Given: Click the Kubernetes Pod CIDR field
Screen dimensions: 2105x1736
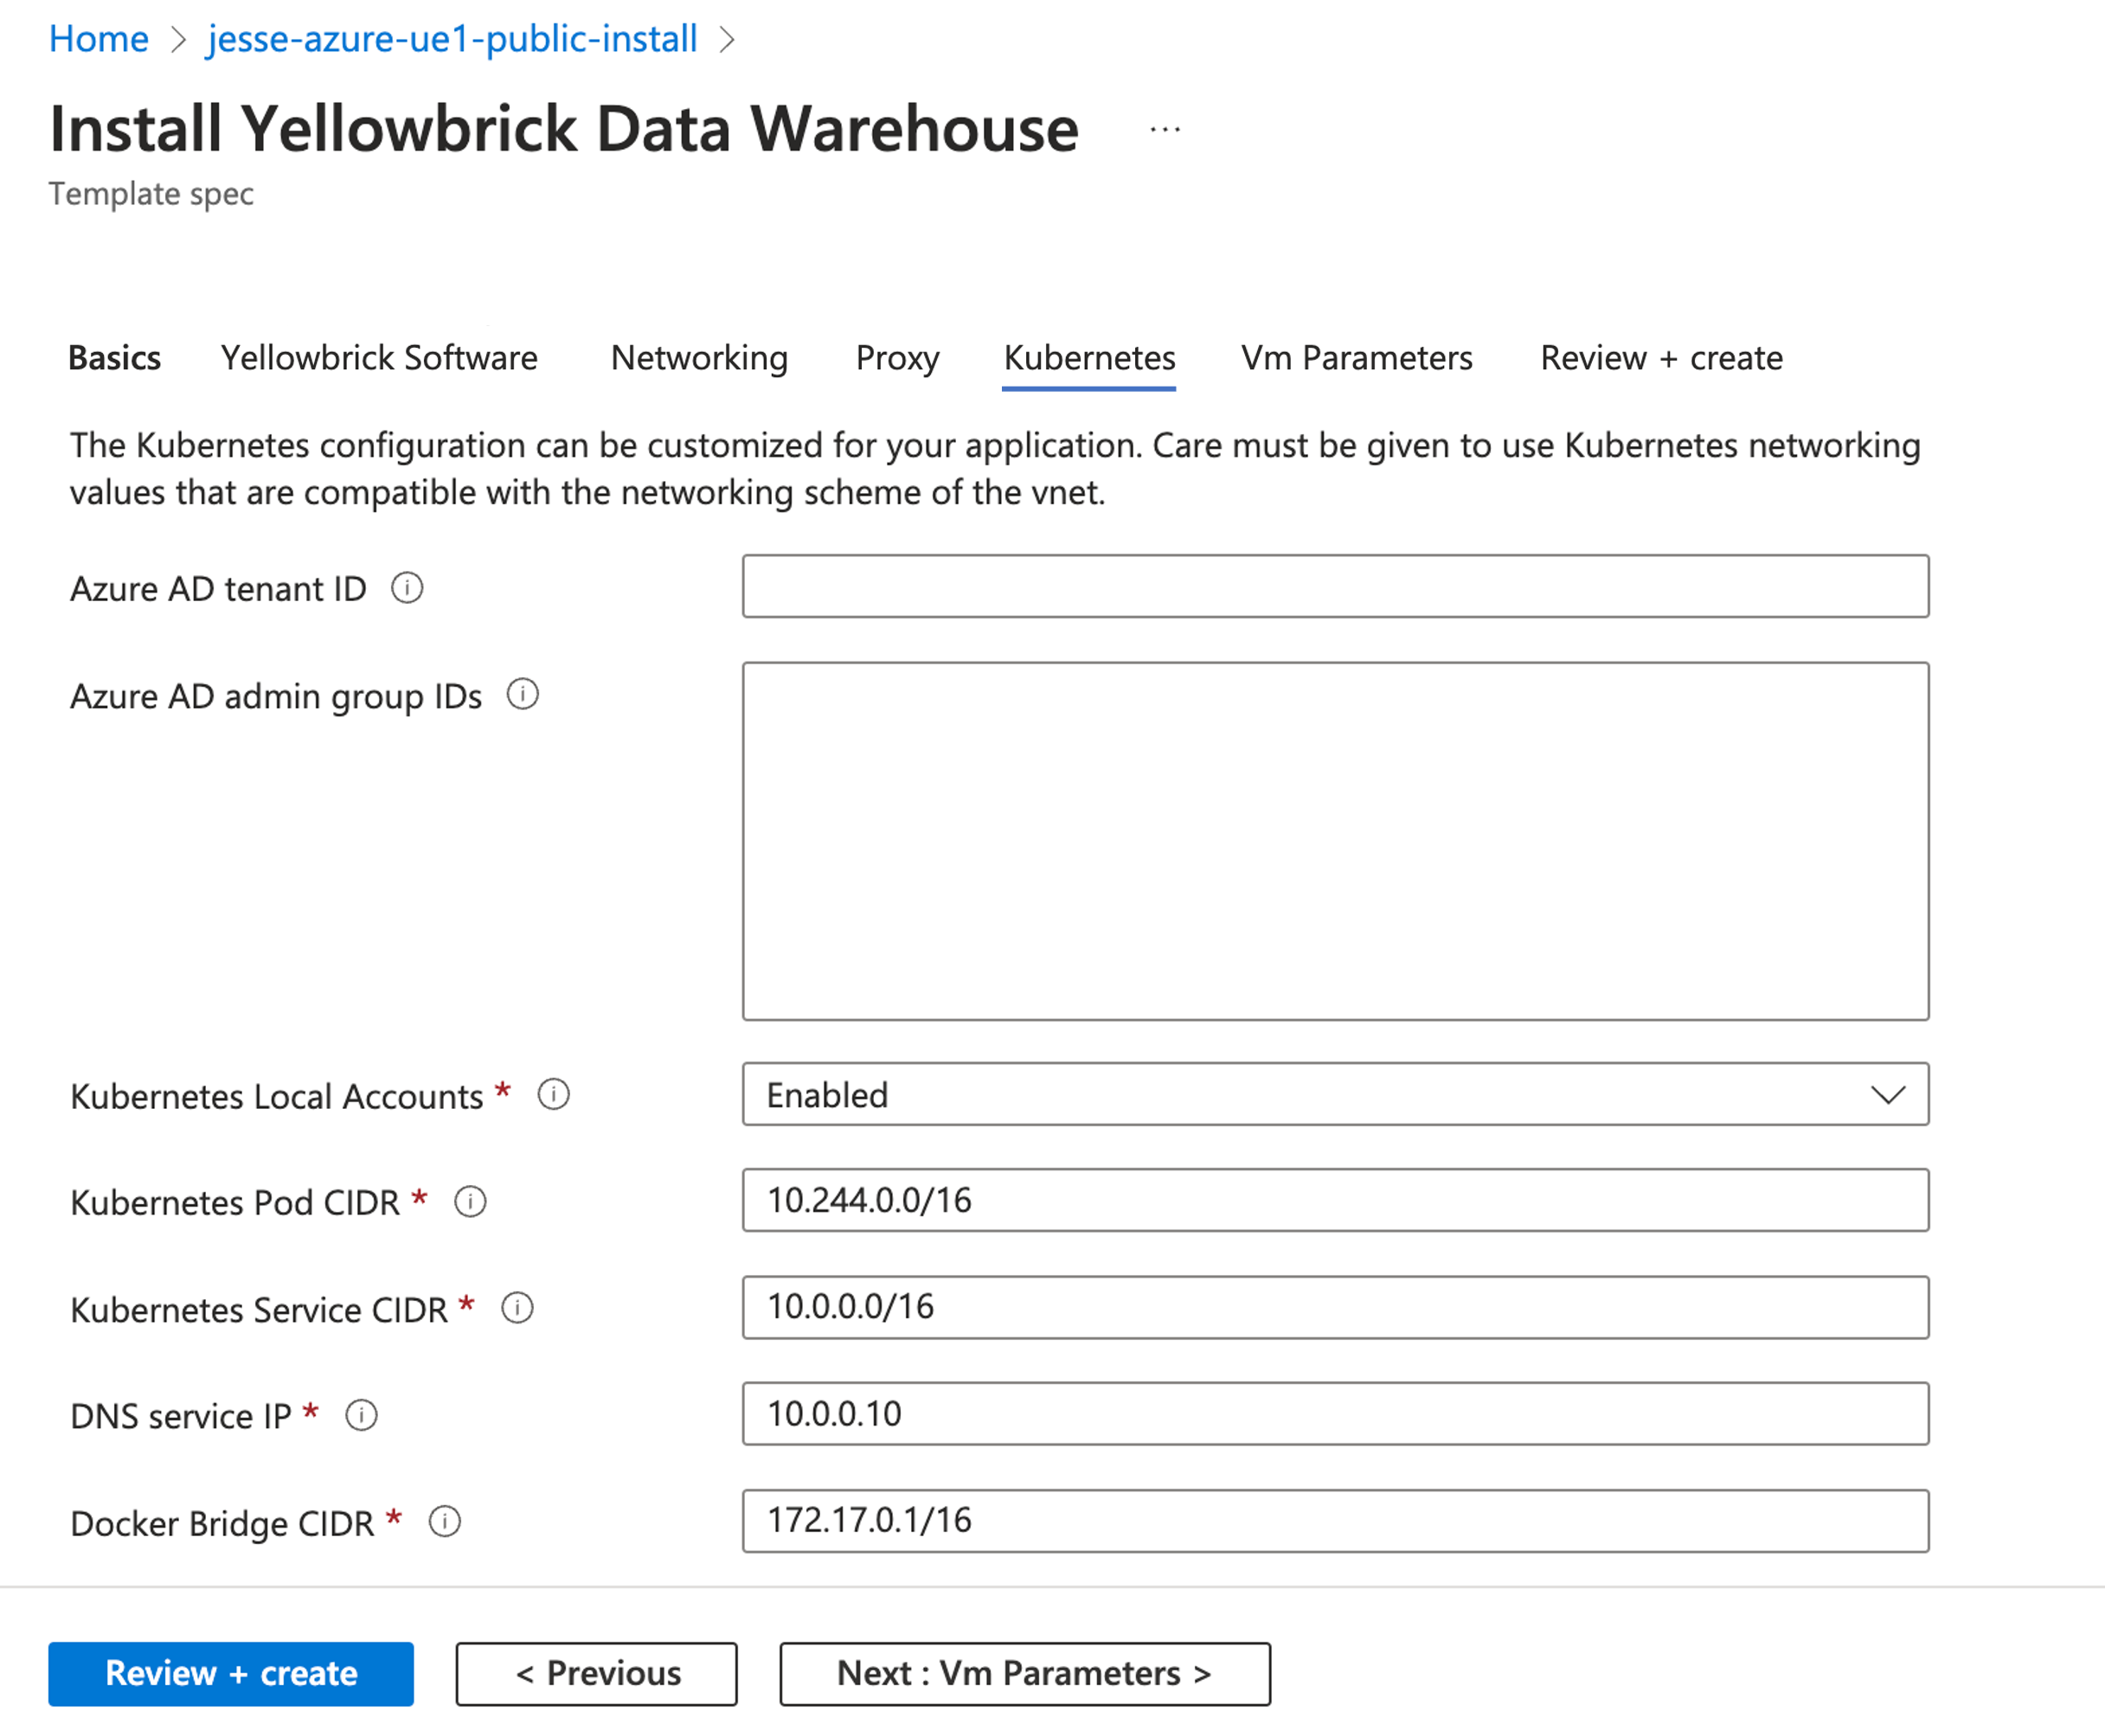Looking at the screenshot, I should click(1335, 1200).
